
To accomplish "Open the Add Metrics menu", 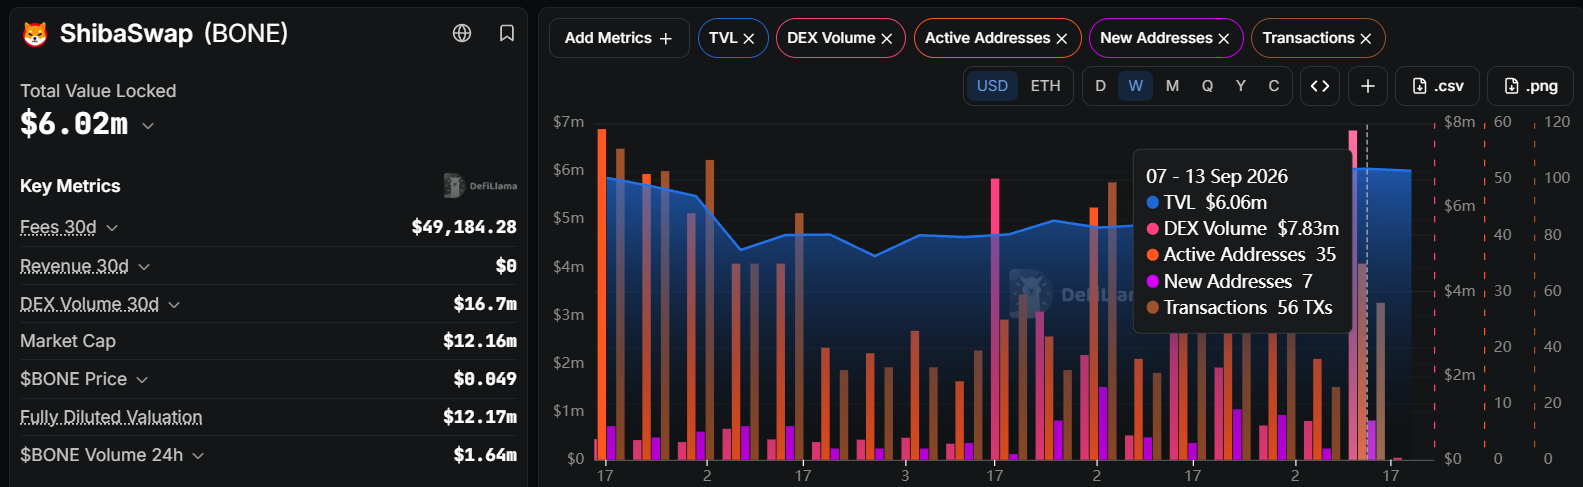I will [619, 38].
